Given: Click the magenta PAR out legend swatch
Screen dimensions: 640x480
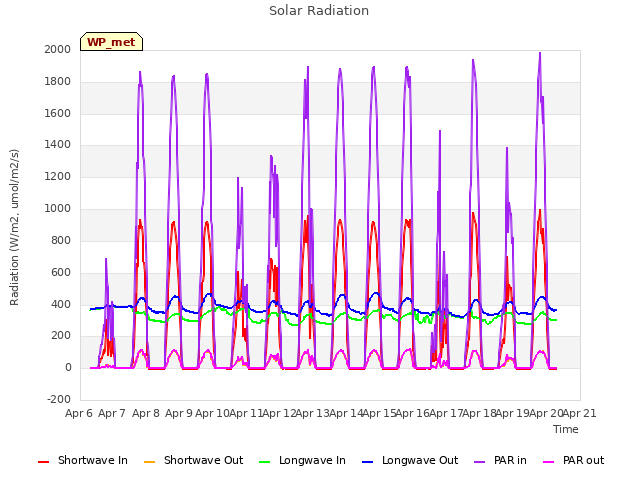Looking at the screenshot, I should pos(549,462).
